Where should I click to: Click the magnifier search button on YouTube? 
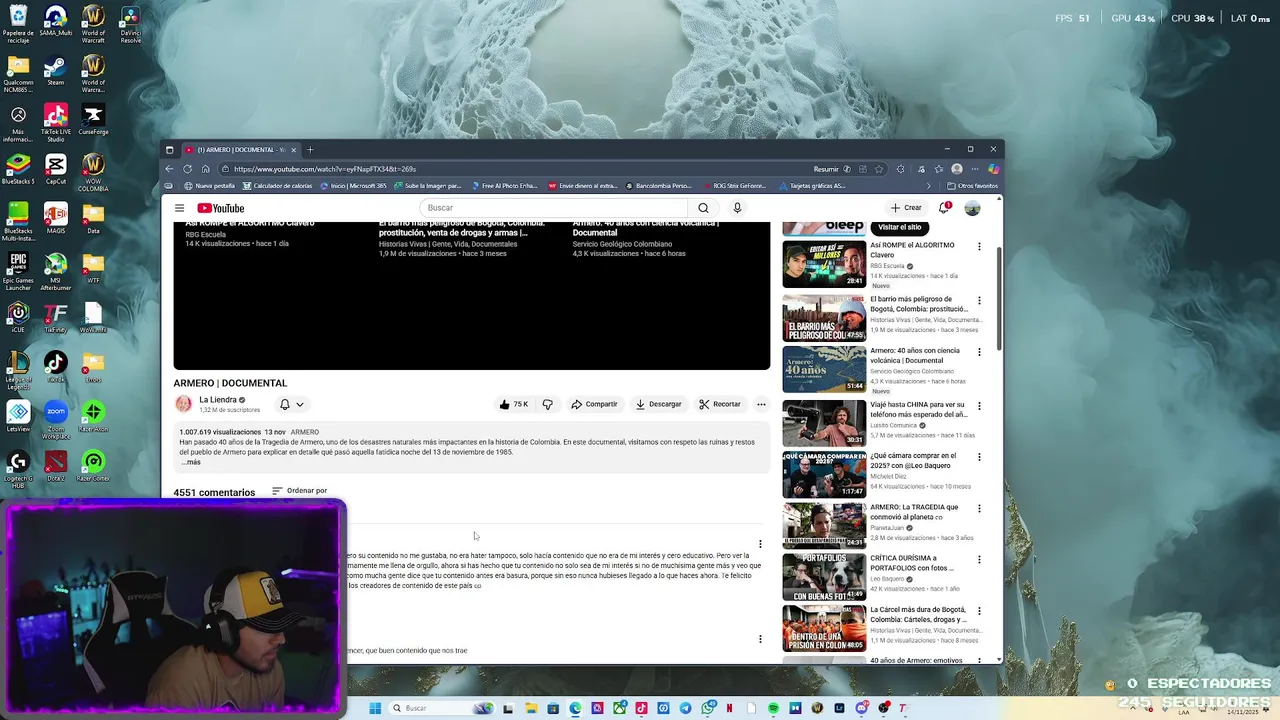pos(703,208)
